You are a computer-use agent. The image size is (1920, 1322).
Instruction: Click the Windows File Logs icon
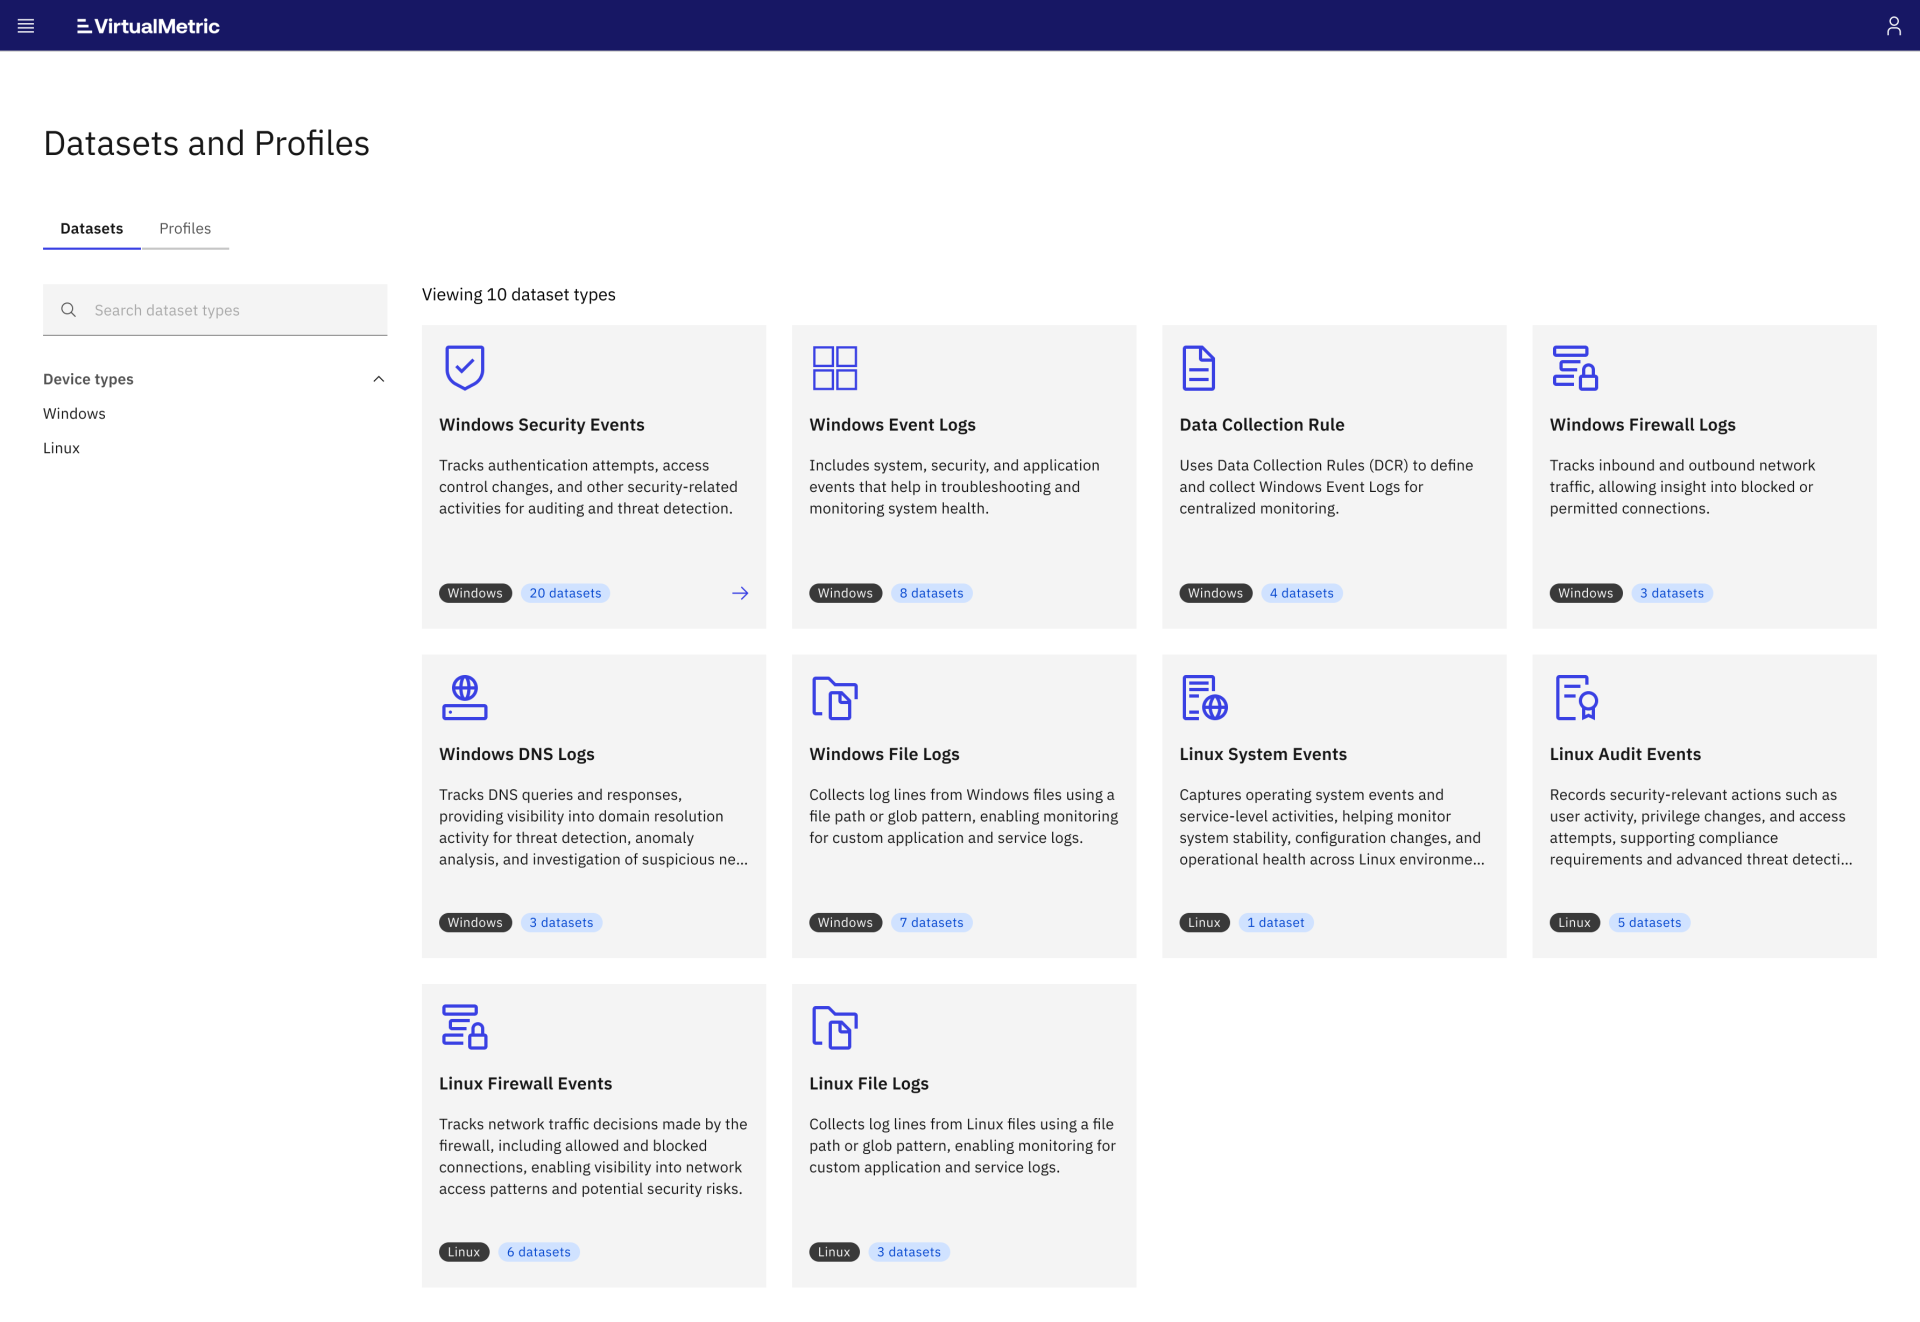coord(835,697)
